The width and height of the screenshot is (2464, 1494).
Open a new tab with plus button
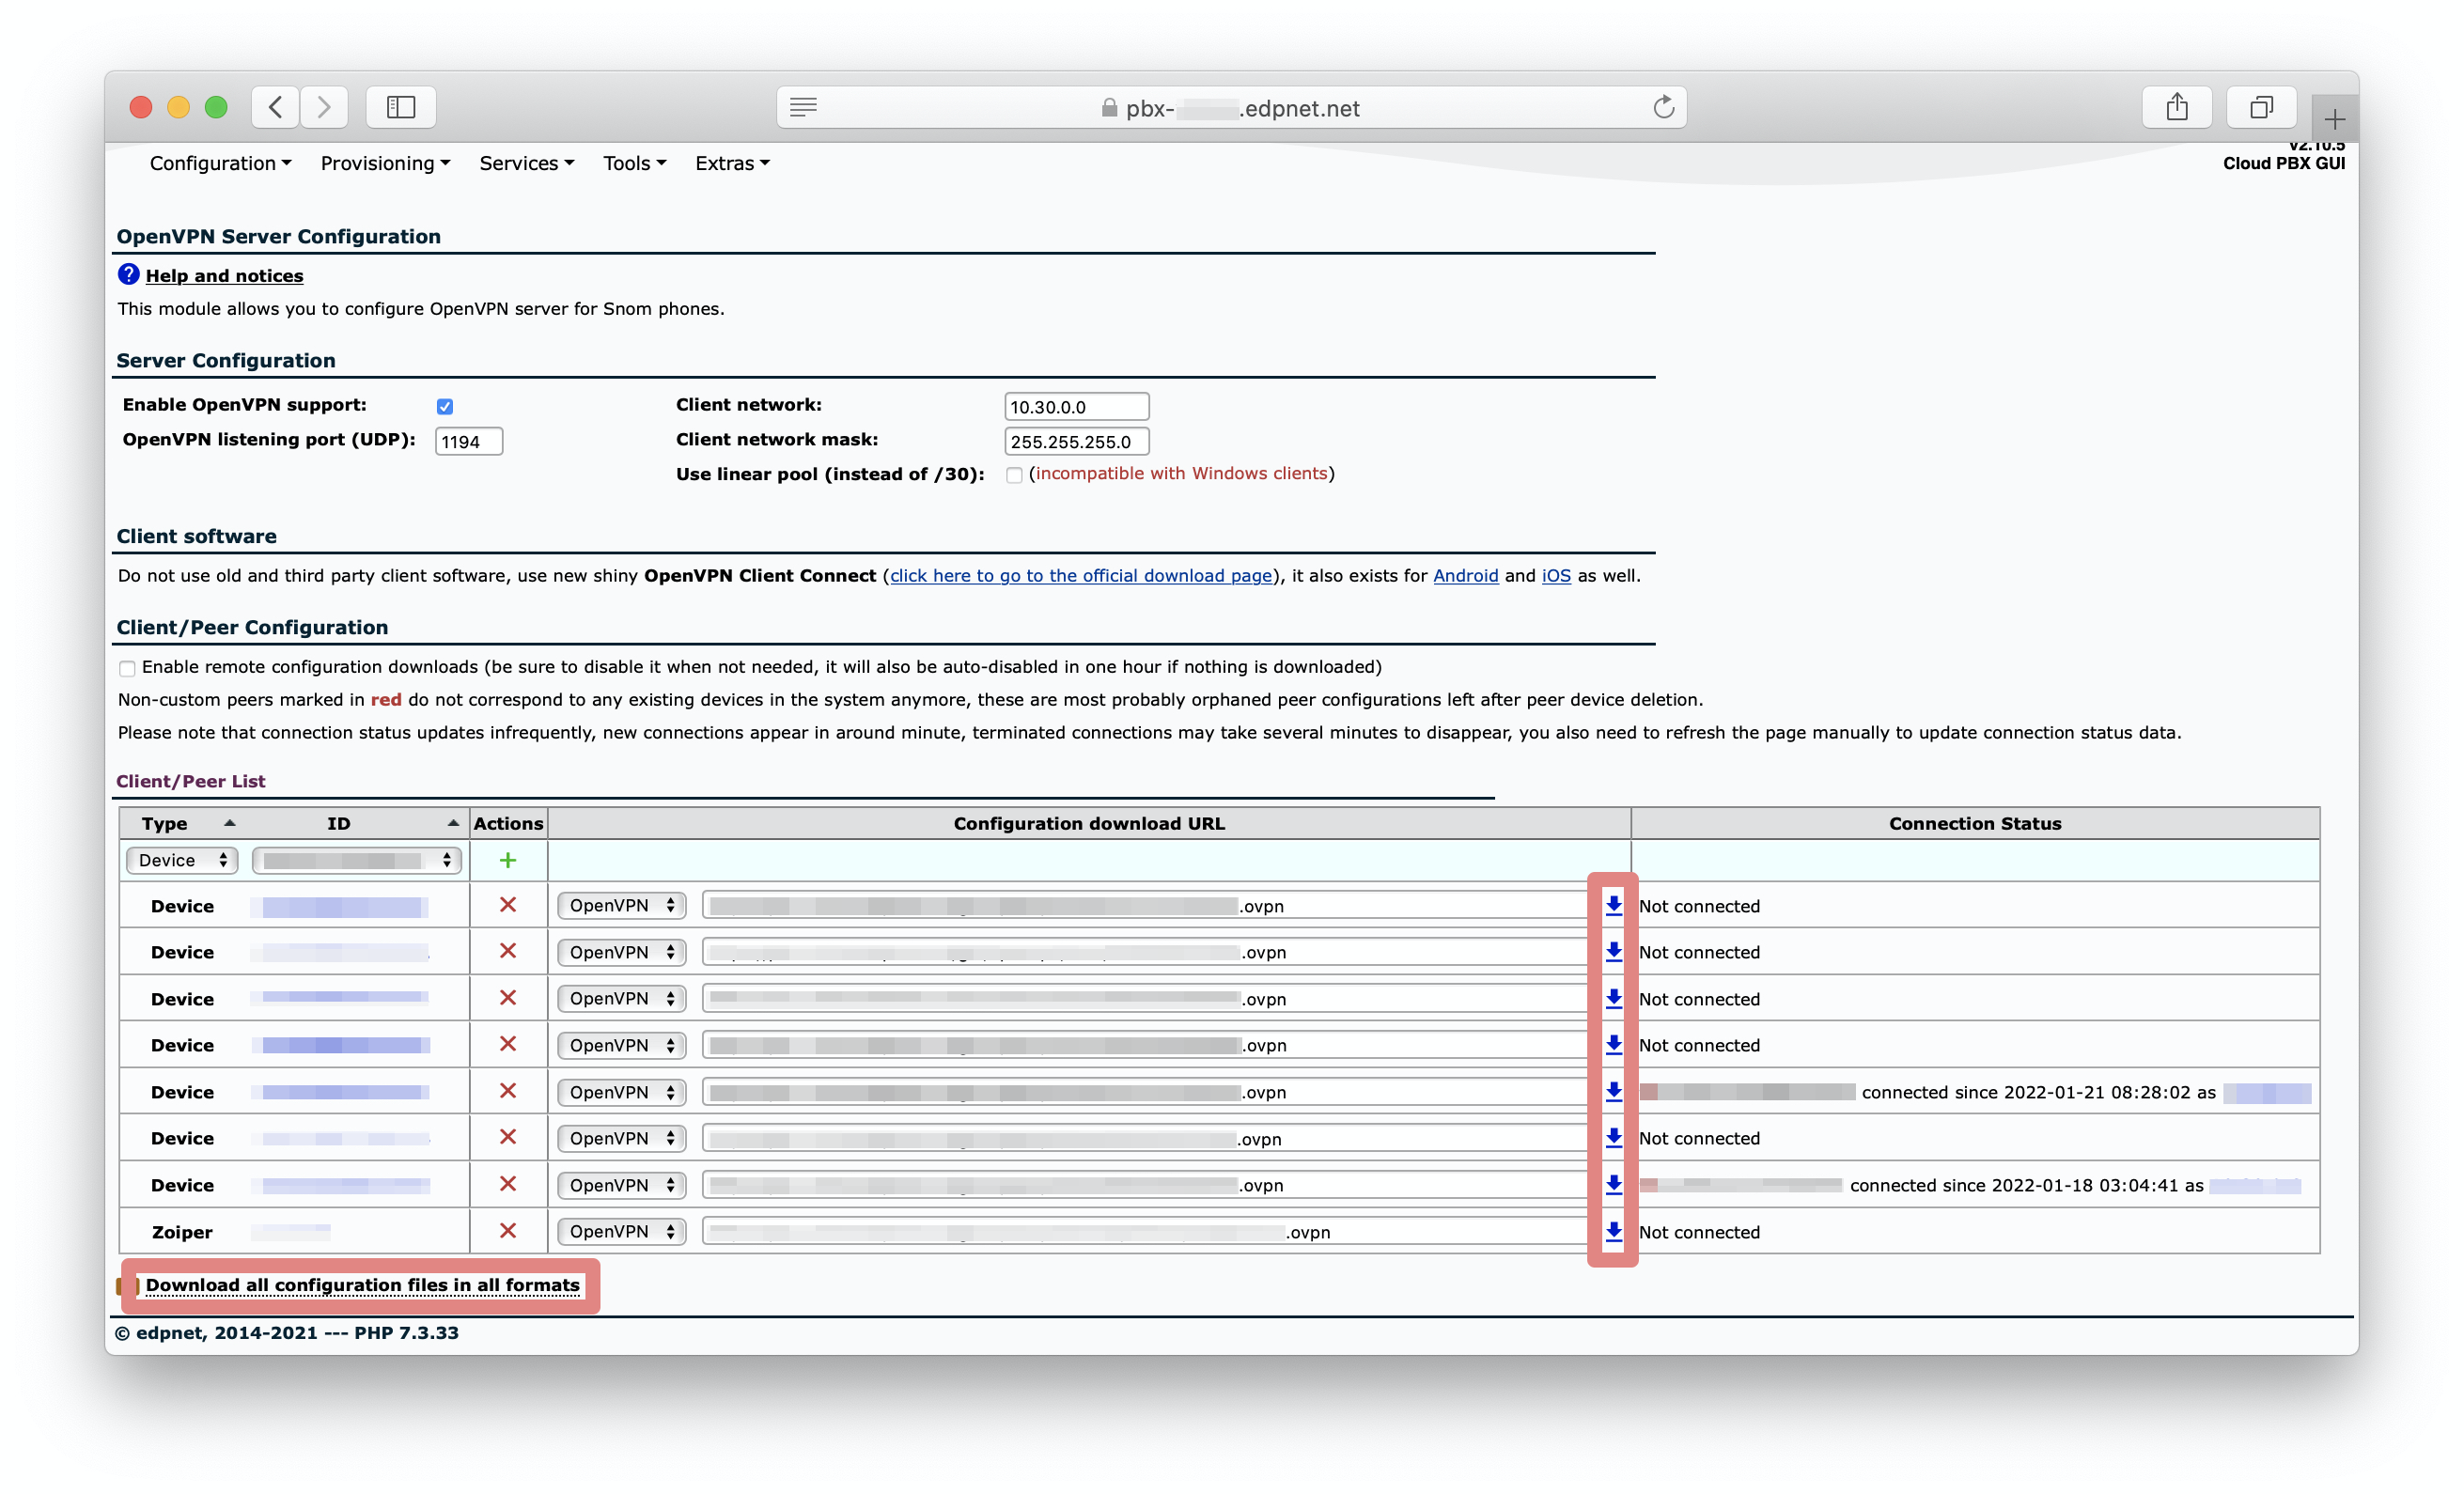click(2334, 120)
